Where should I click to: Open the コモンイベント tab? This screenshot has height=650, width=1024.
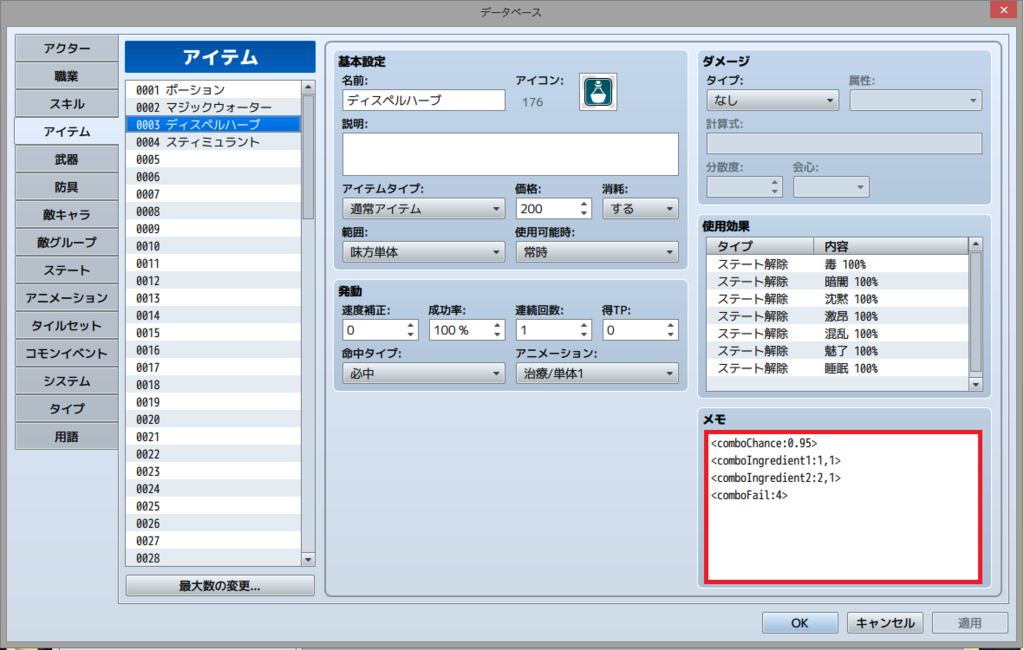pyautogui.click(x=67, y=353)
